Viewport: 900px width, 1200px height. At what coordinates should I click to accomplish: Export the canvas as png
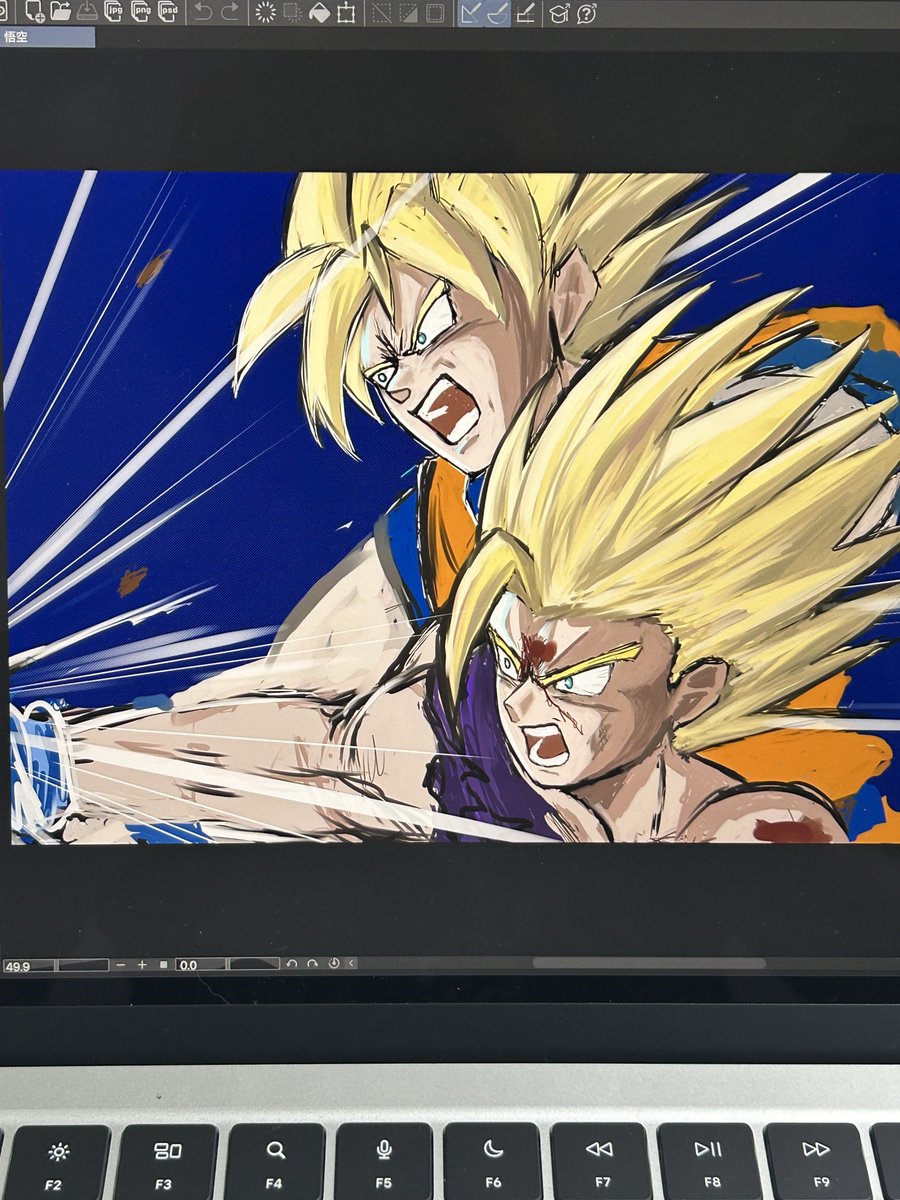click(x=140, y=12)
